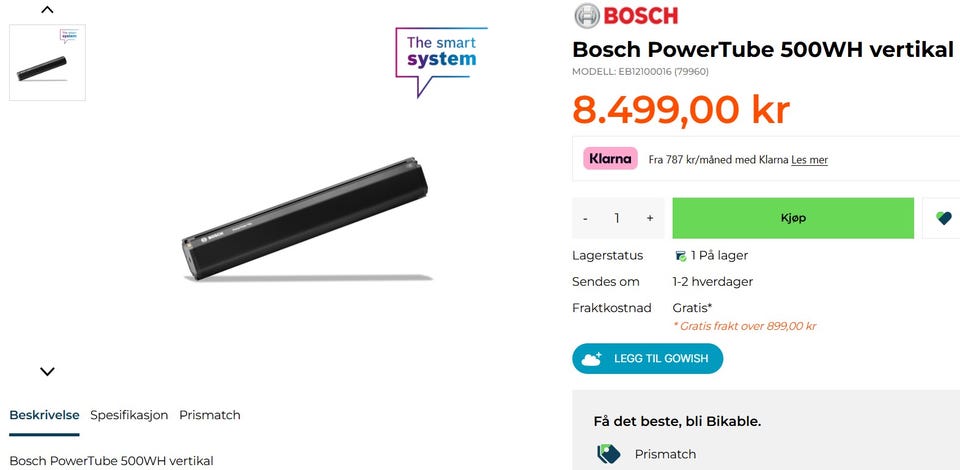Click the Bosch brand logo
This screenshot has width=960, height=470.
click(626, 16)
